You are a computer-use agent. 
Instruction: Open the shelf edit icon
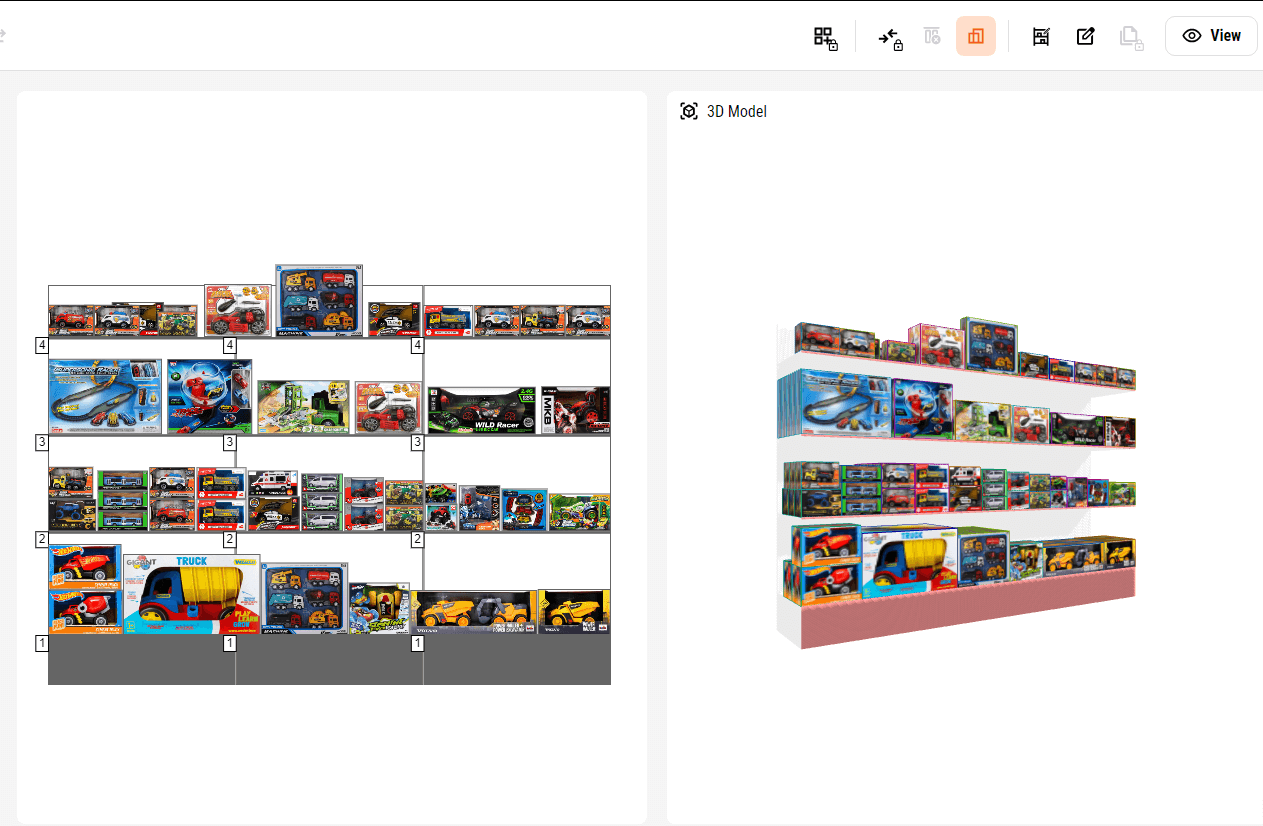click(x=1040, y=37)
